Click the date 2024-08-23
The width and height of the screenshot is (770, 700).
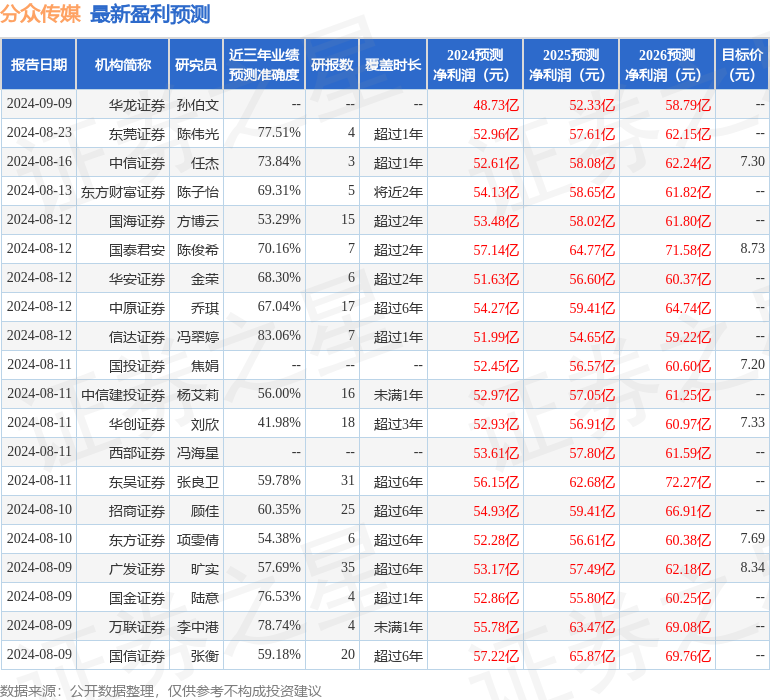tap(39, 133)
